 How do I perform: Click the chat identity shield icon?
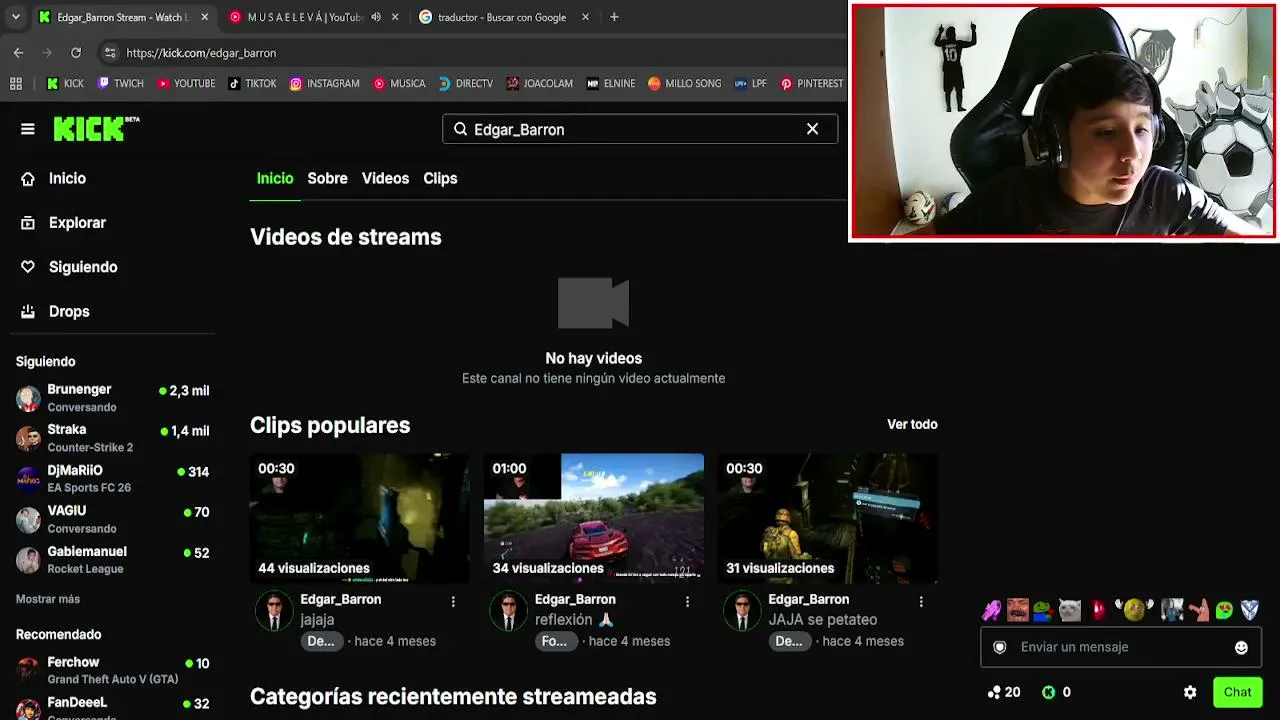pyautogui.click(x=999, y=647)
